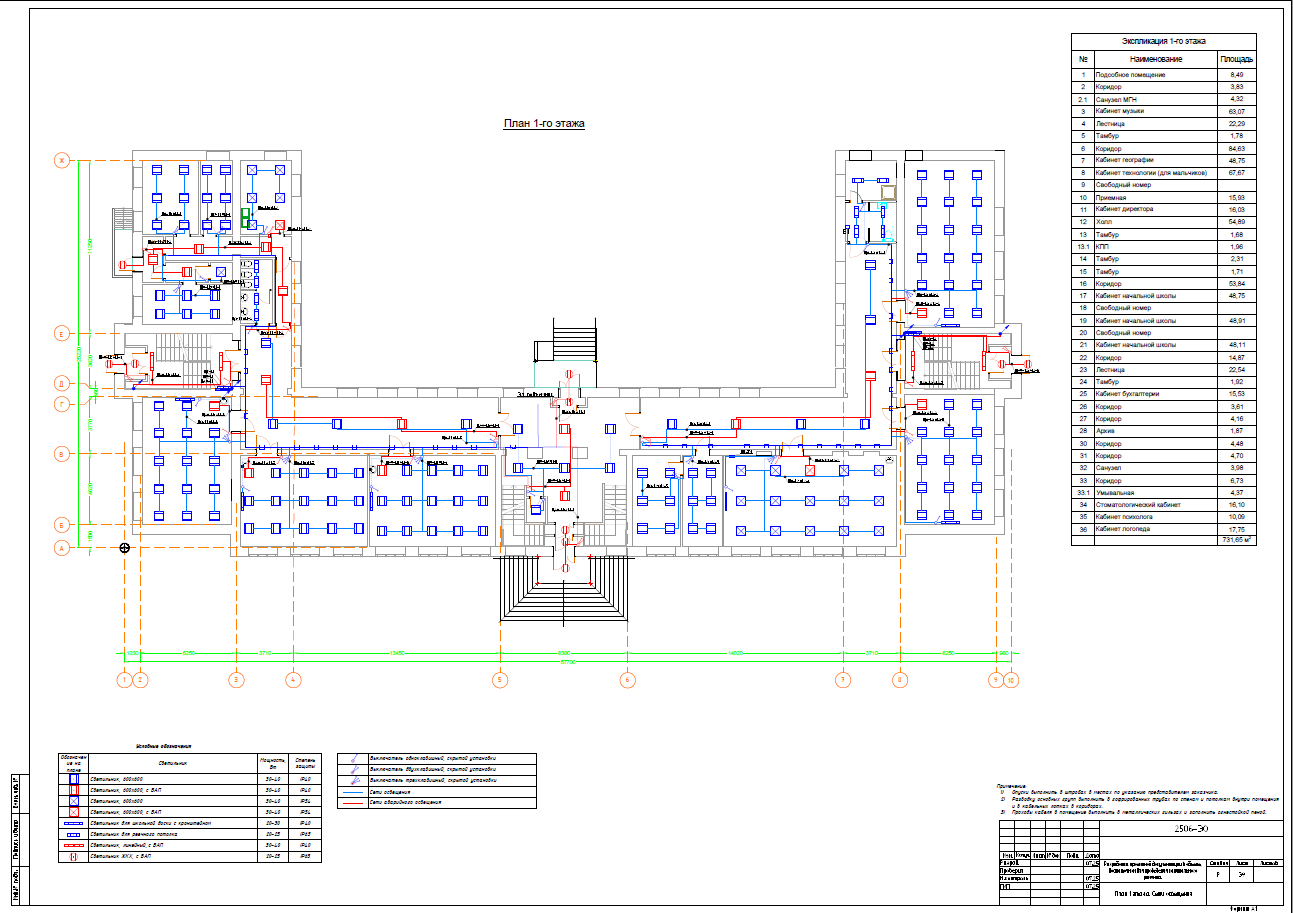The height and width of the screenshot is (913, 1293).
Task: Click the 'Сети аварийного освещения' legend label
Action: click(x=405, y=802)
